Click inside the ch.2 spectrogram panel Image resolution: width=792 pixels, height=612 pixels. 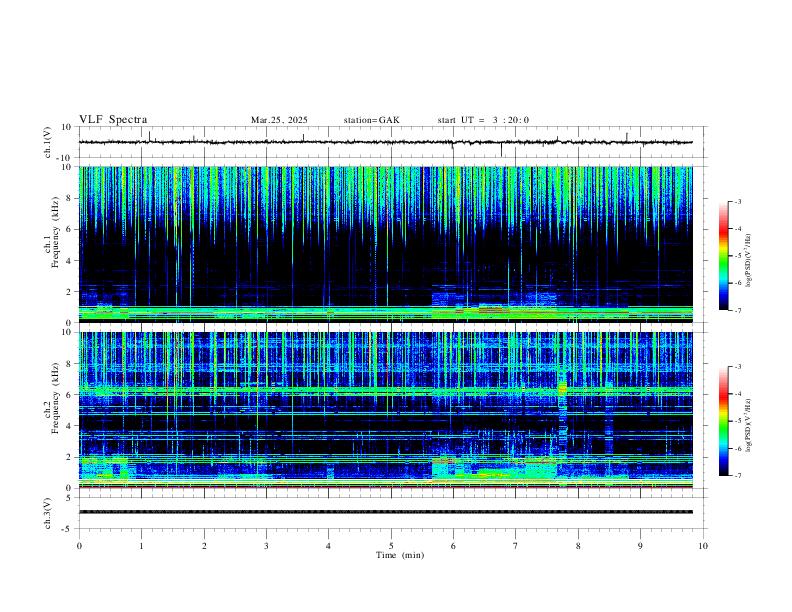coord(386,410)
